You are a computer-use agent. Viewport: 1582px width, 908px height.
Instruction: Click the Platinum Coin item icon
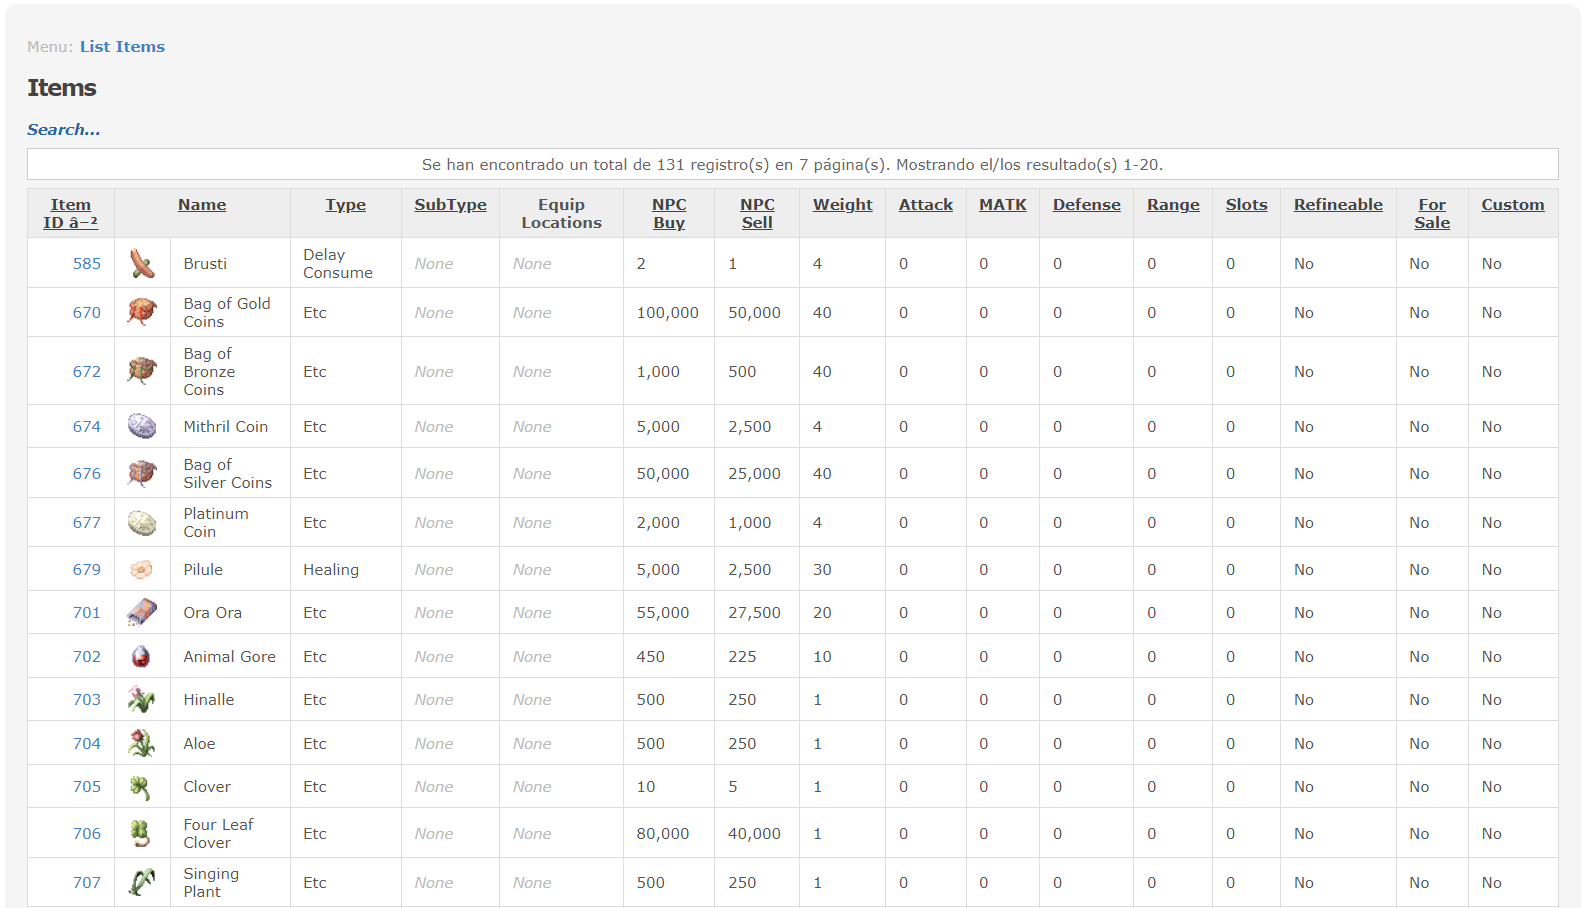(142, 522)
